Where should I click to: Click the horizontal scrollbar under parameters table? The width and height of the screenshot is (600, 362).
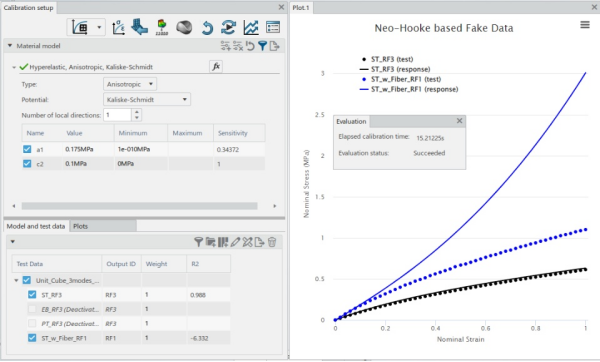pos(139,206)
